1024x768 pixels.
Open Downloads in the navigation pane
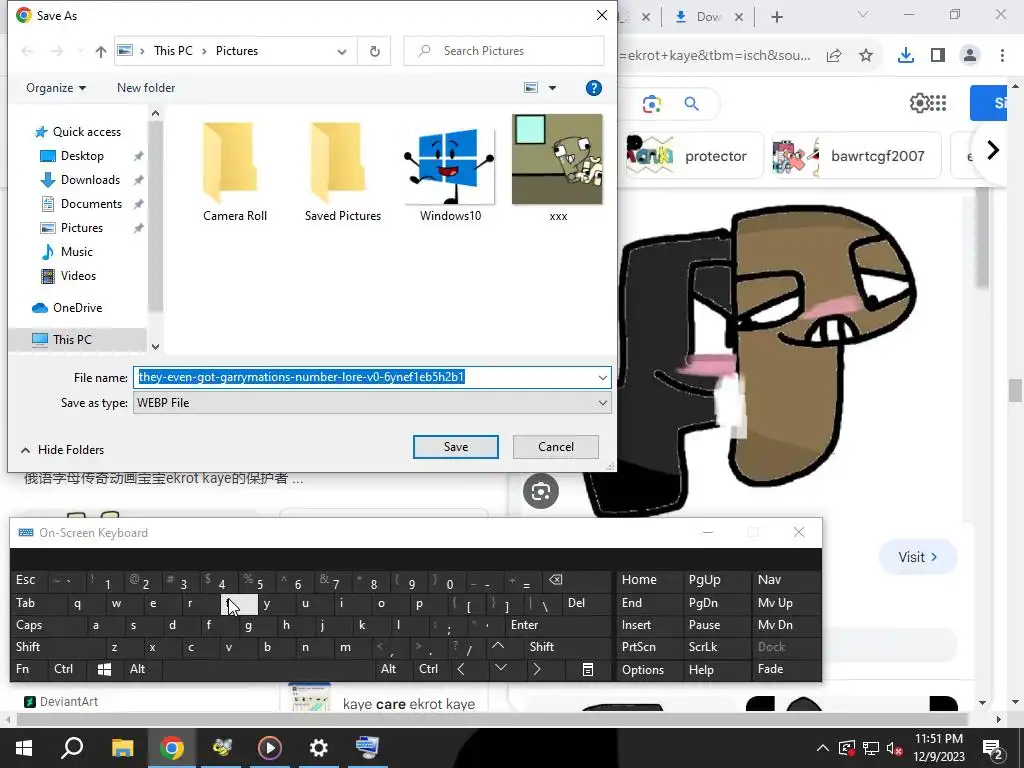click(x=89, y=180)
